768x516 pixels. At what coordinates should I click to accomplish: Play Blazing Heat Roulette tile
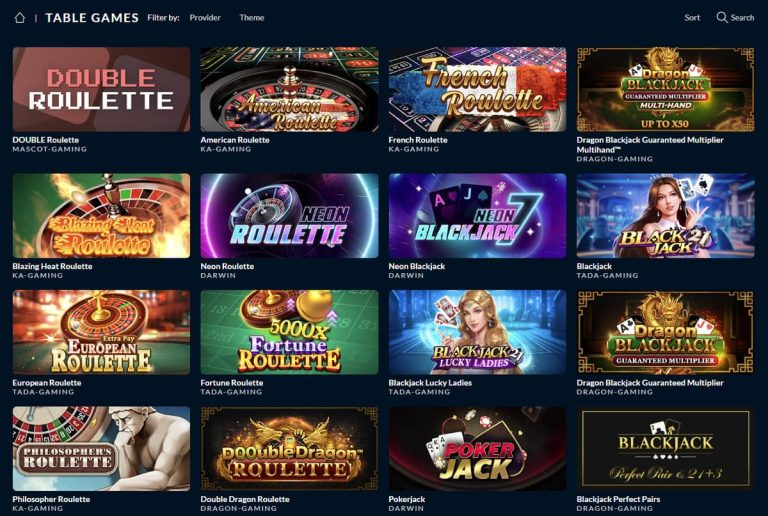pyautogui.click(x=101, y=215)
